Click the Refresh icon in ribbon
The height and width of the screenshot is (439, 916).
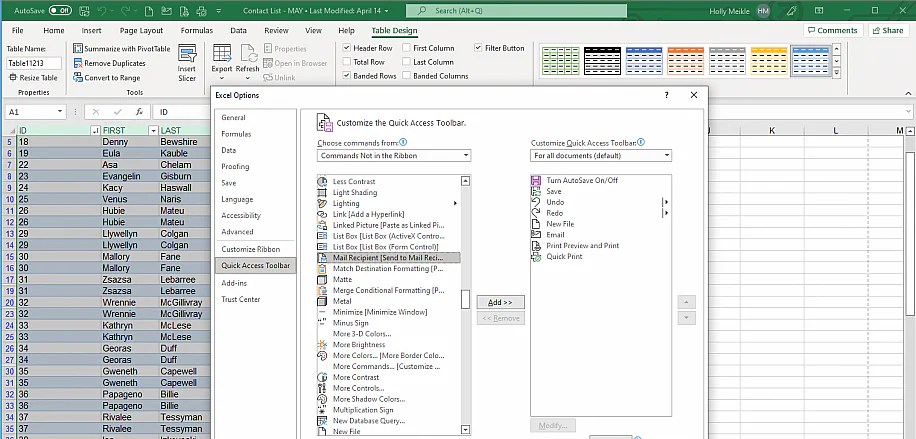tap(248, 54)
